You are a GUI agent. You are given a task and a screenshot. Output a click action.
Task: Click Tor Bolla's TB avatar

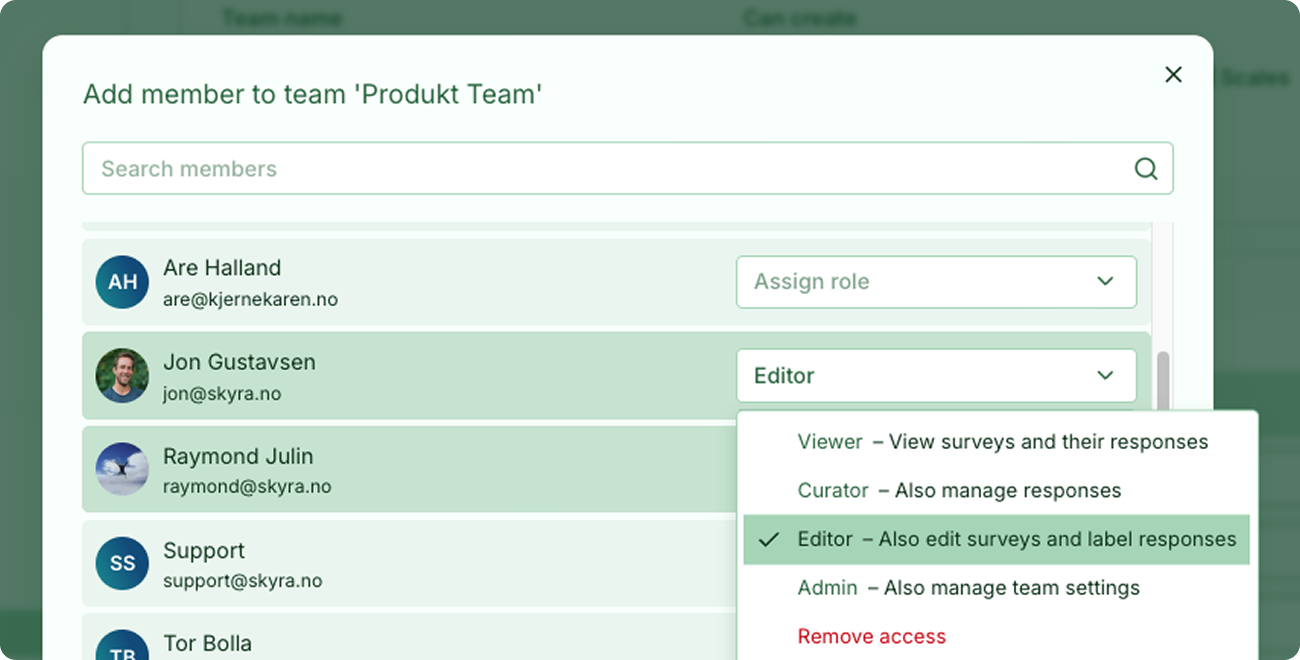[122, 645]
